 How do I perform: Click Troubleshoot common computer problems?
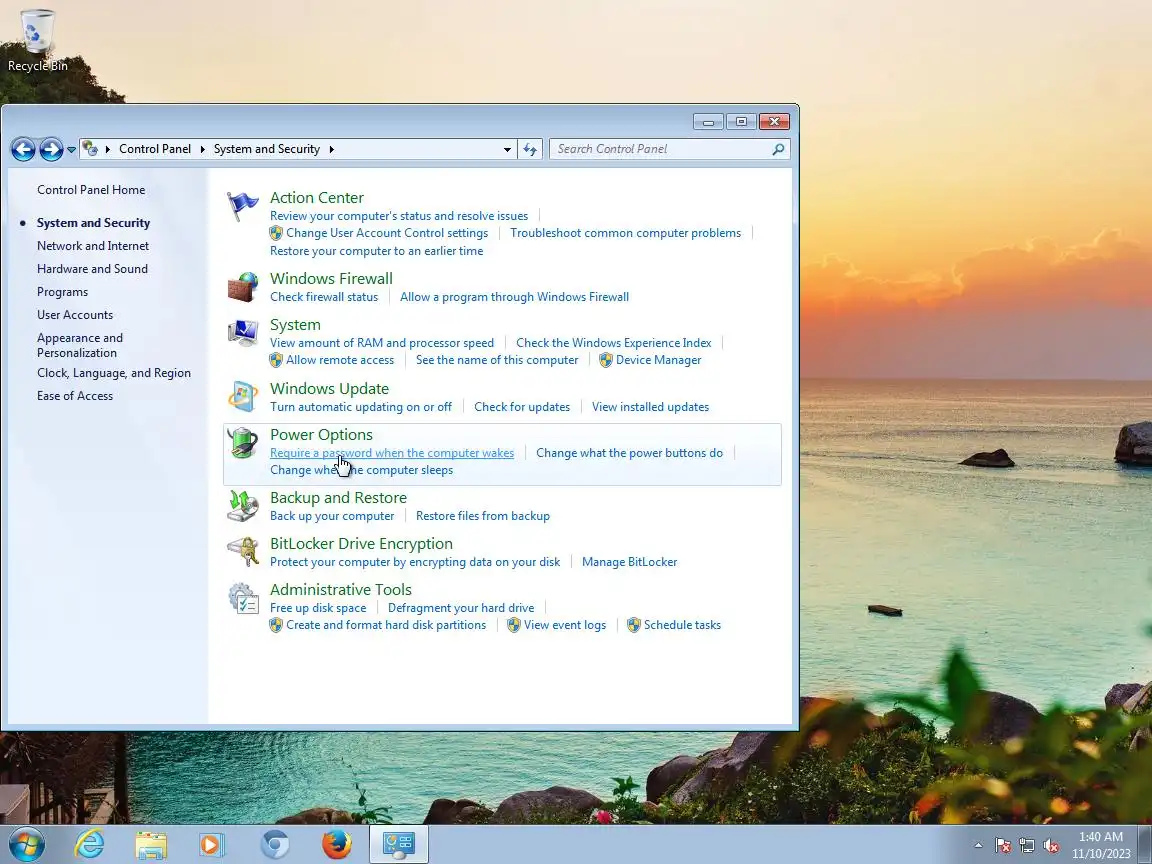(x=625, y=233)
